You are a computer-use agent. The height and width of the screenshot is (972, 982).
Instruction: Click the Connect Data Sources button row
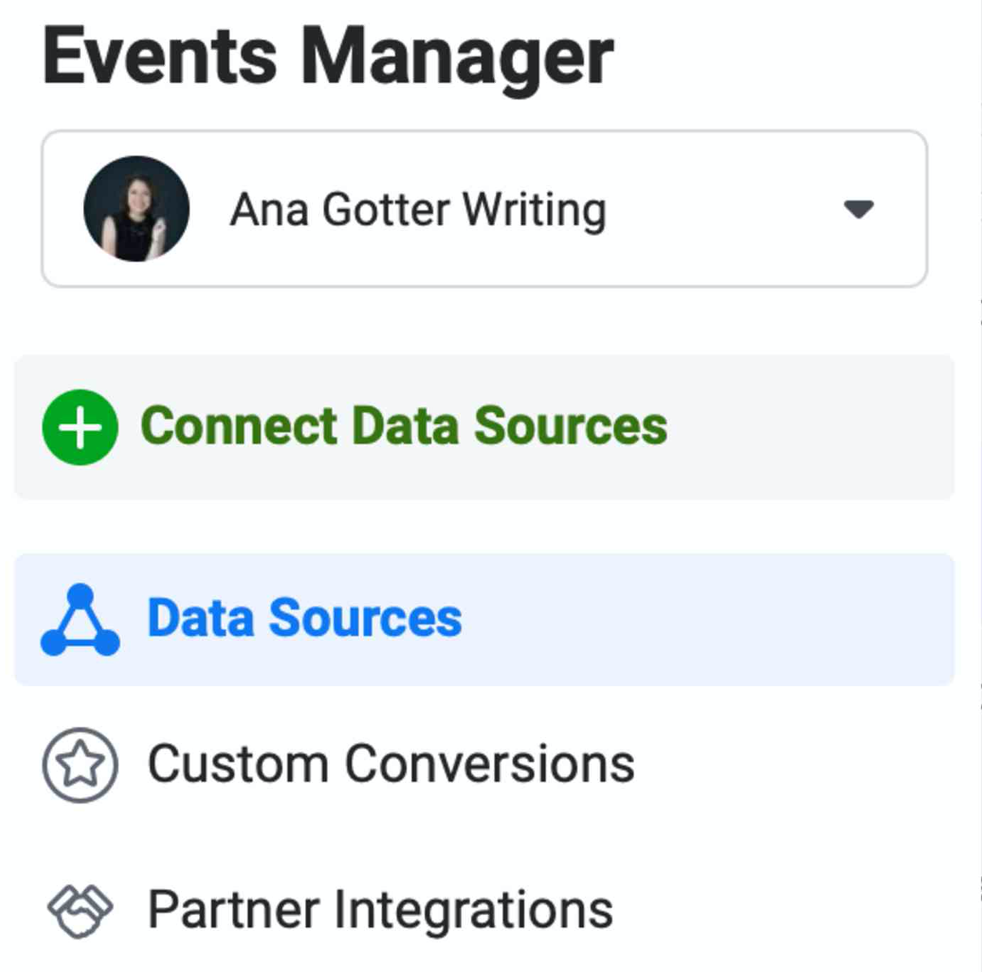(x=404, y=426)
